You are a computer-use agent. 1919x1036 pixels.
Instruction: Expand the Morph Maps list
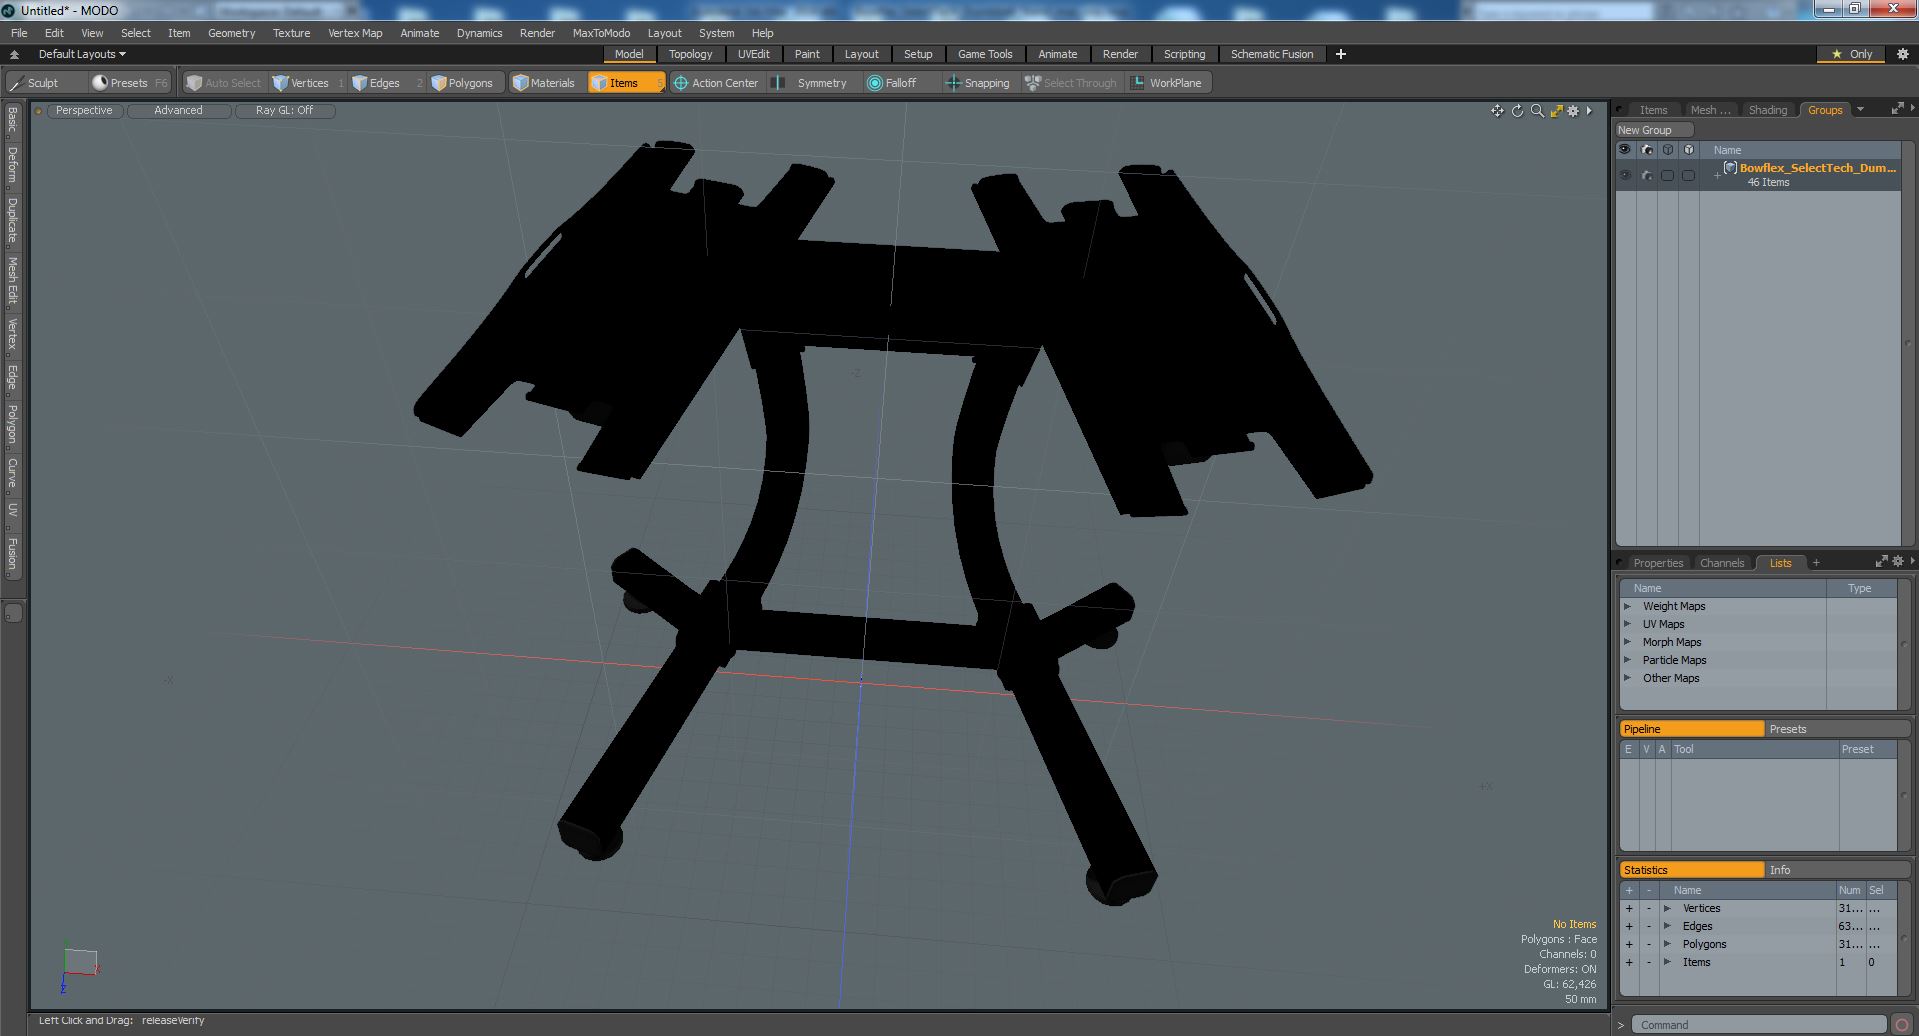pyautogui.click(x=1627, y=642)
